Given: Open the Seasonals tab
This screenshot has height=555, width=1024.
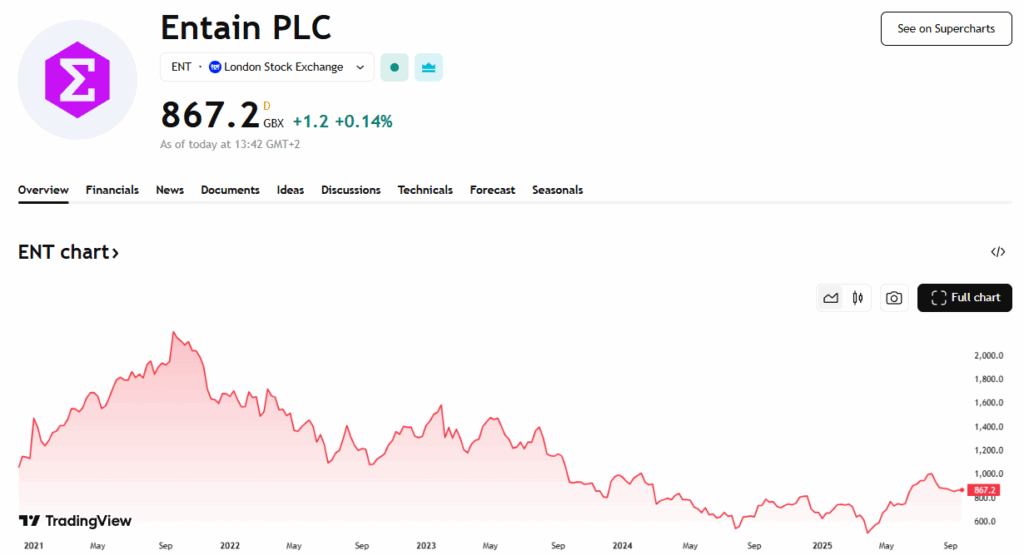Looking at the screenshot, I should tap(557, 190).
